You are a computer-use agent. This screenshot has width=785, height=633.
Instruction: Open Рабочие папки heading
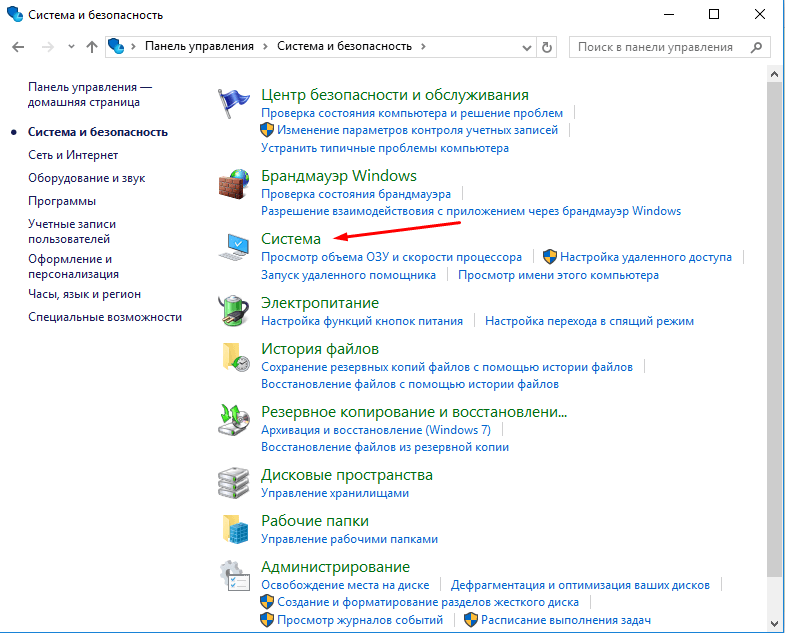point(315,521)
